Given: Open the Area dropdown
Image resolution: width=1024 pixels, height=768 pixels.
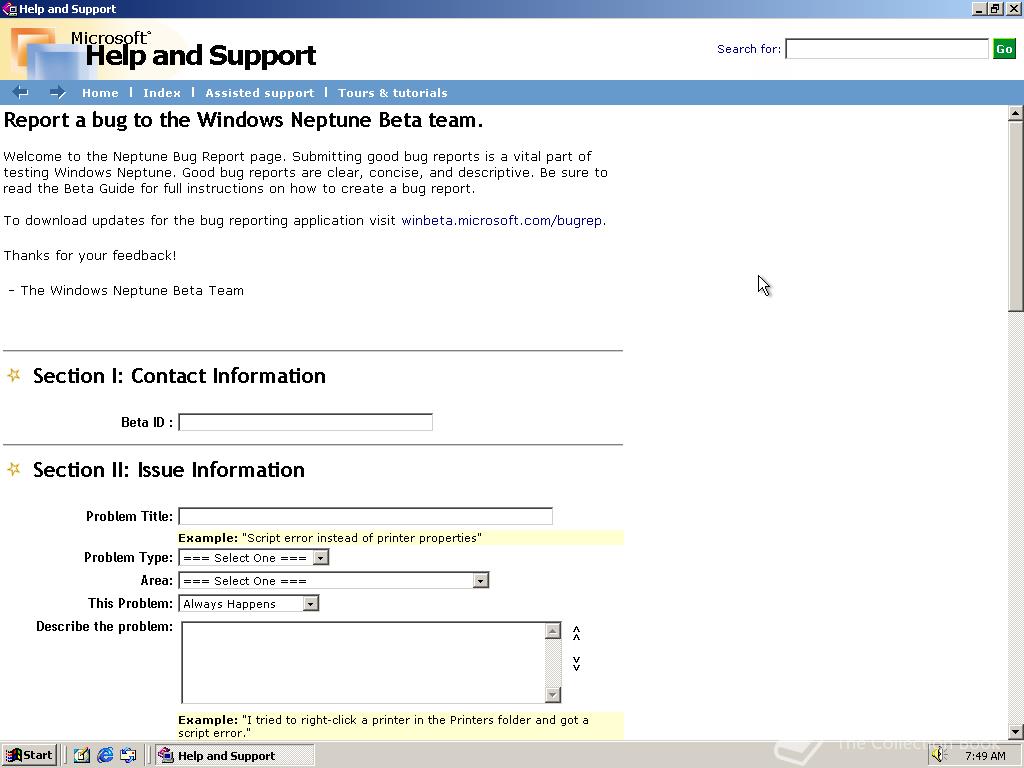Looking at the screenshot, I should (x=334, y=581).
